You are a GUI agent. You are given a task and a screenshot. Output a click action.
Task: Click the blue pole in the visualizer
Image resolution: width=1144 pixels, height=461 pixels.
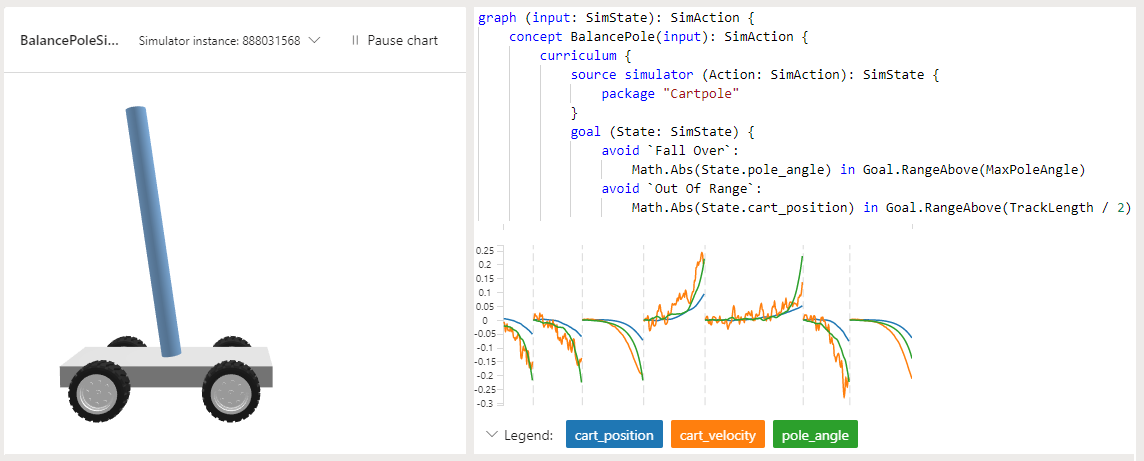(x=152, y=231)
